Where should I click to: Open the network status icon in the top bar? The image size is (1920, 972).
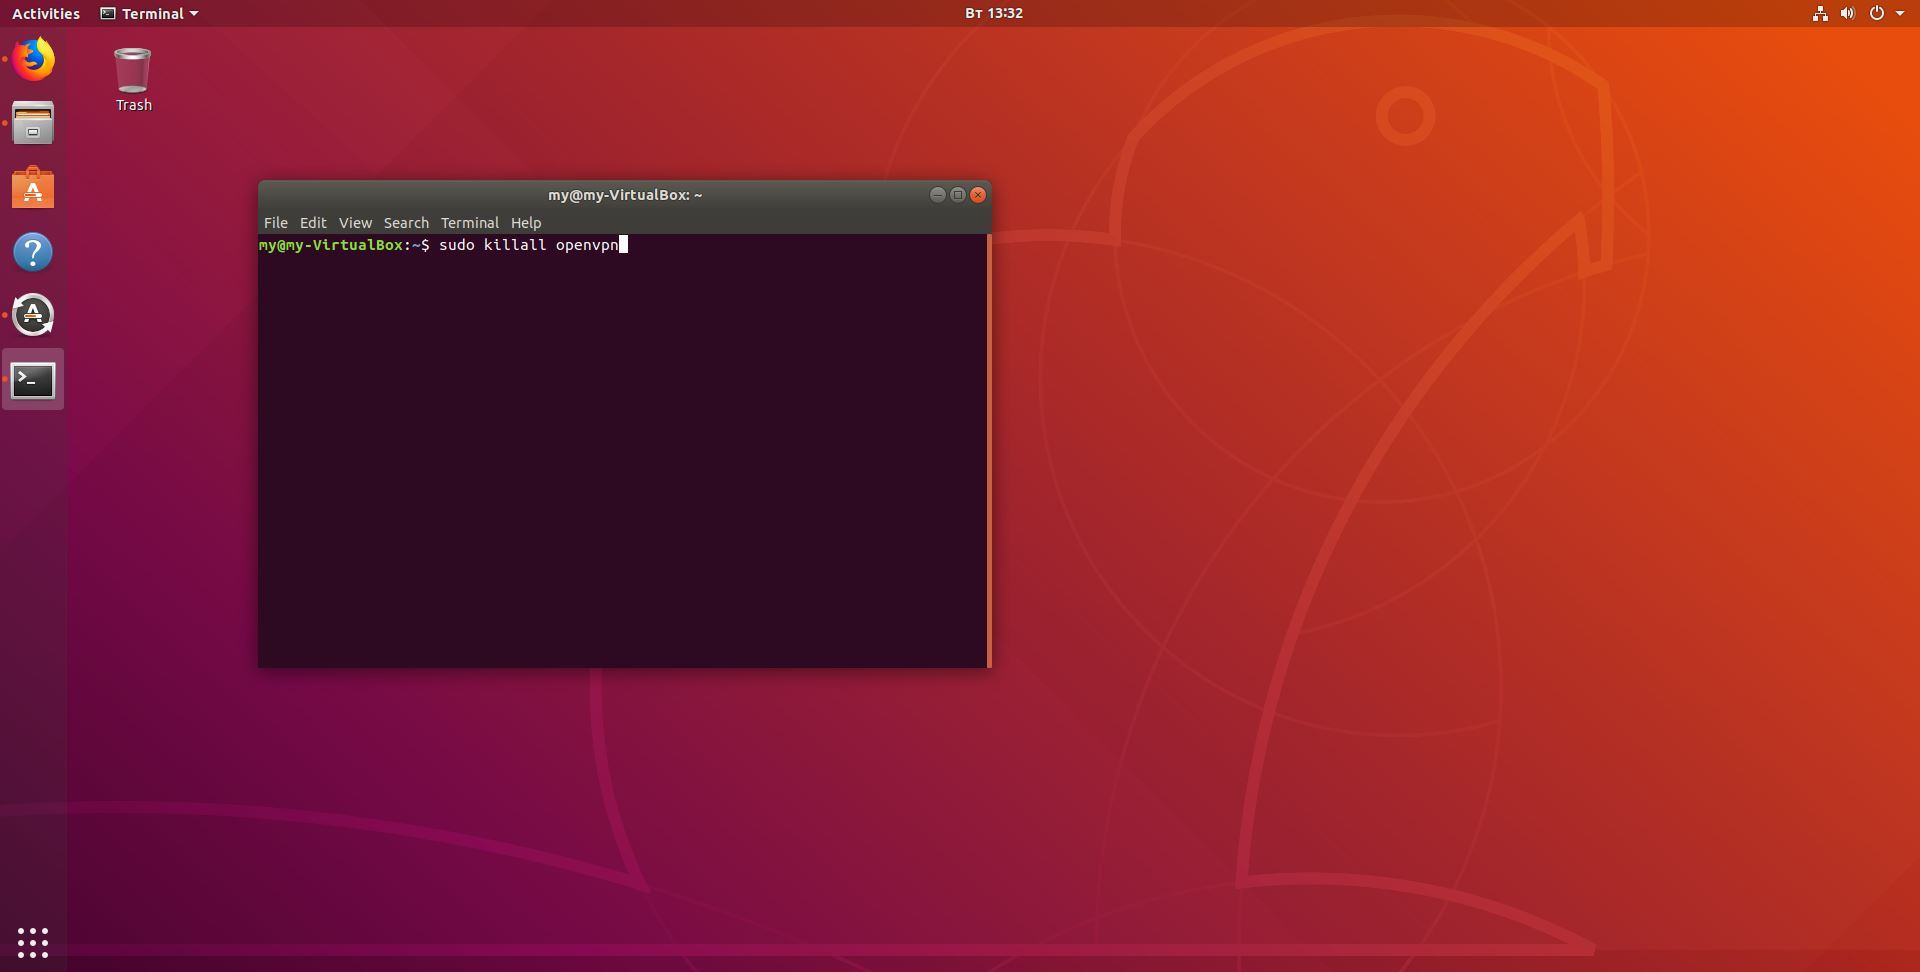1820,13
